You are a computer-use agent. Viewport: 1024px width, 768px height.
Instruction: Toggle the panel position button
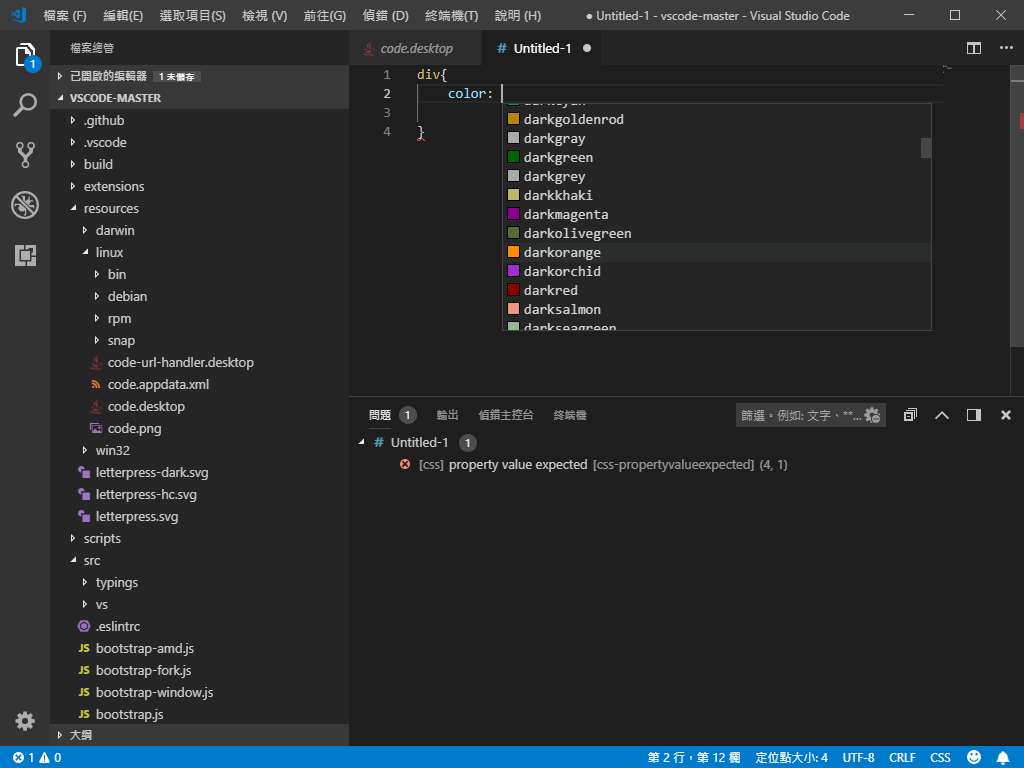[973, 415]
